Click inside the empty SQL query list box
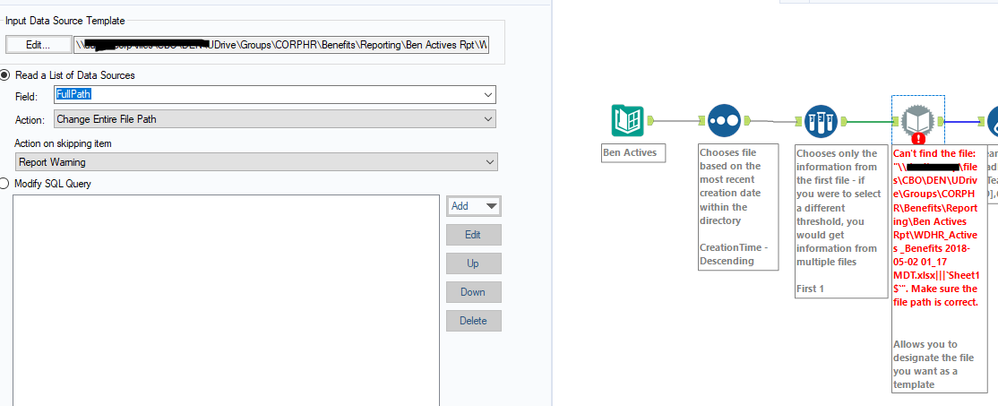The image size is (998, 406). coord(225,300)
